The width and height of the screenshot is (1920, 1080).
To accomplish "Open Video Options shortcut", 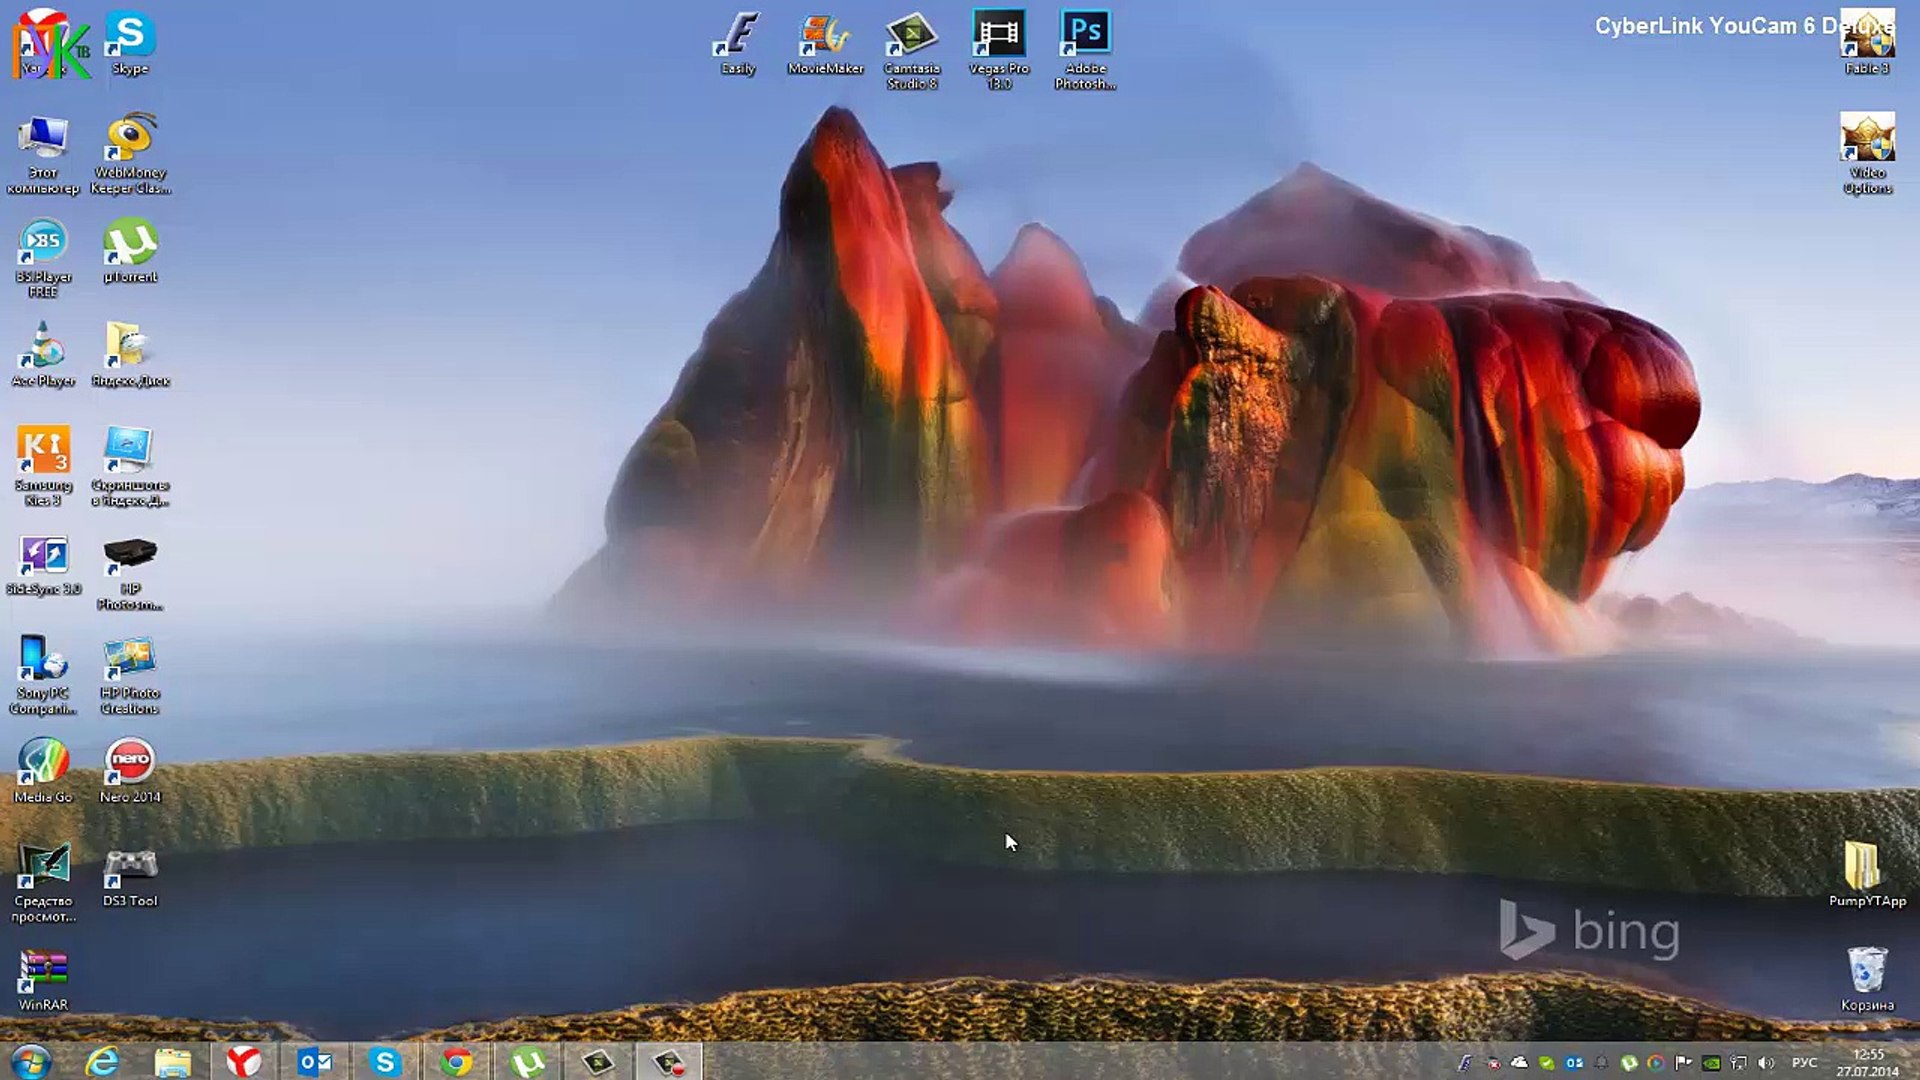I will pyautogui.click(x=1867, y=154).
